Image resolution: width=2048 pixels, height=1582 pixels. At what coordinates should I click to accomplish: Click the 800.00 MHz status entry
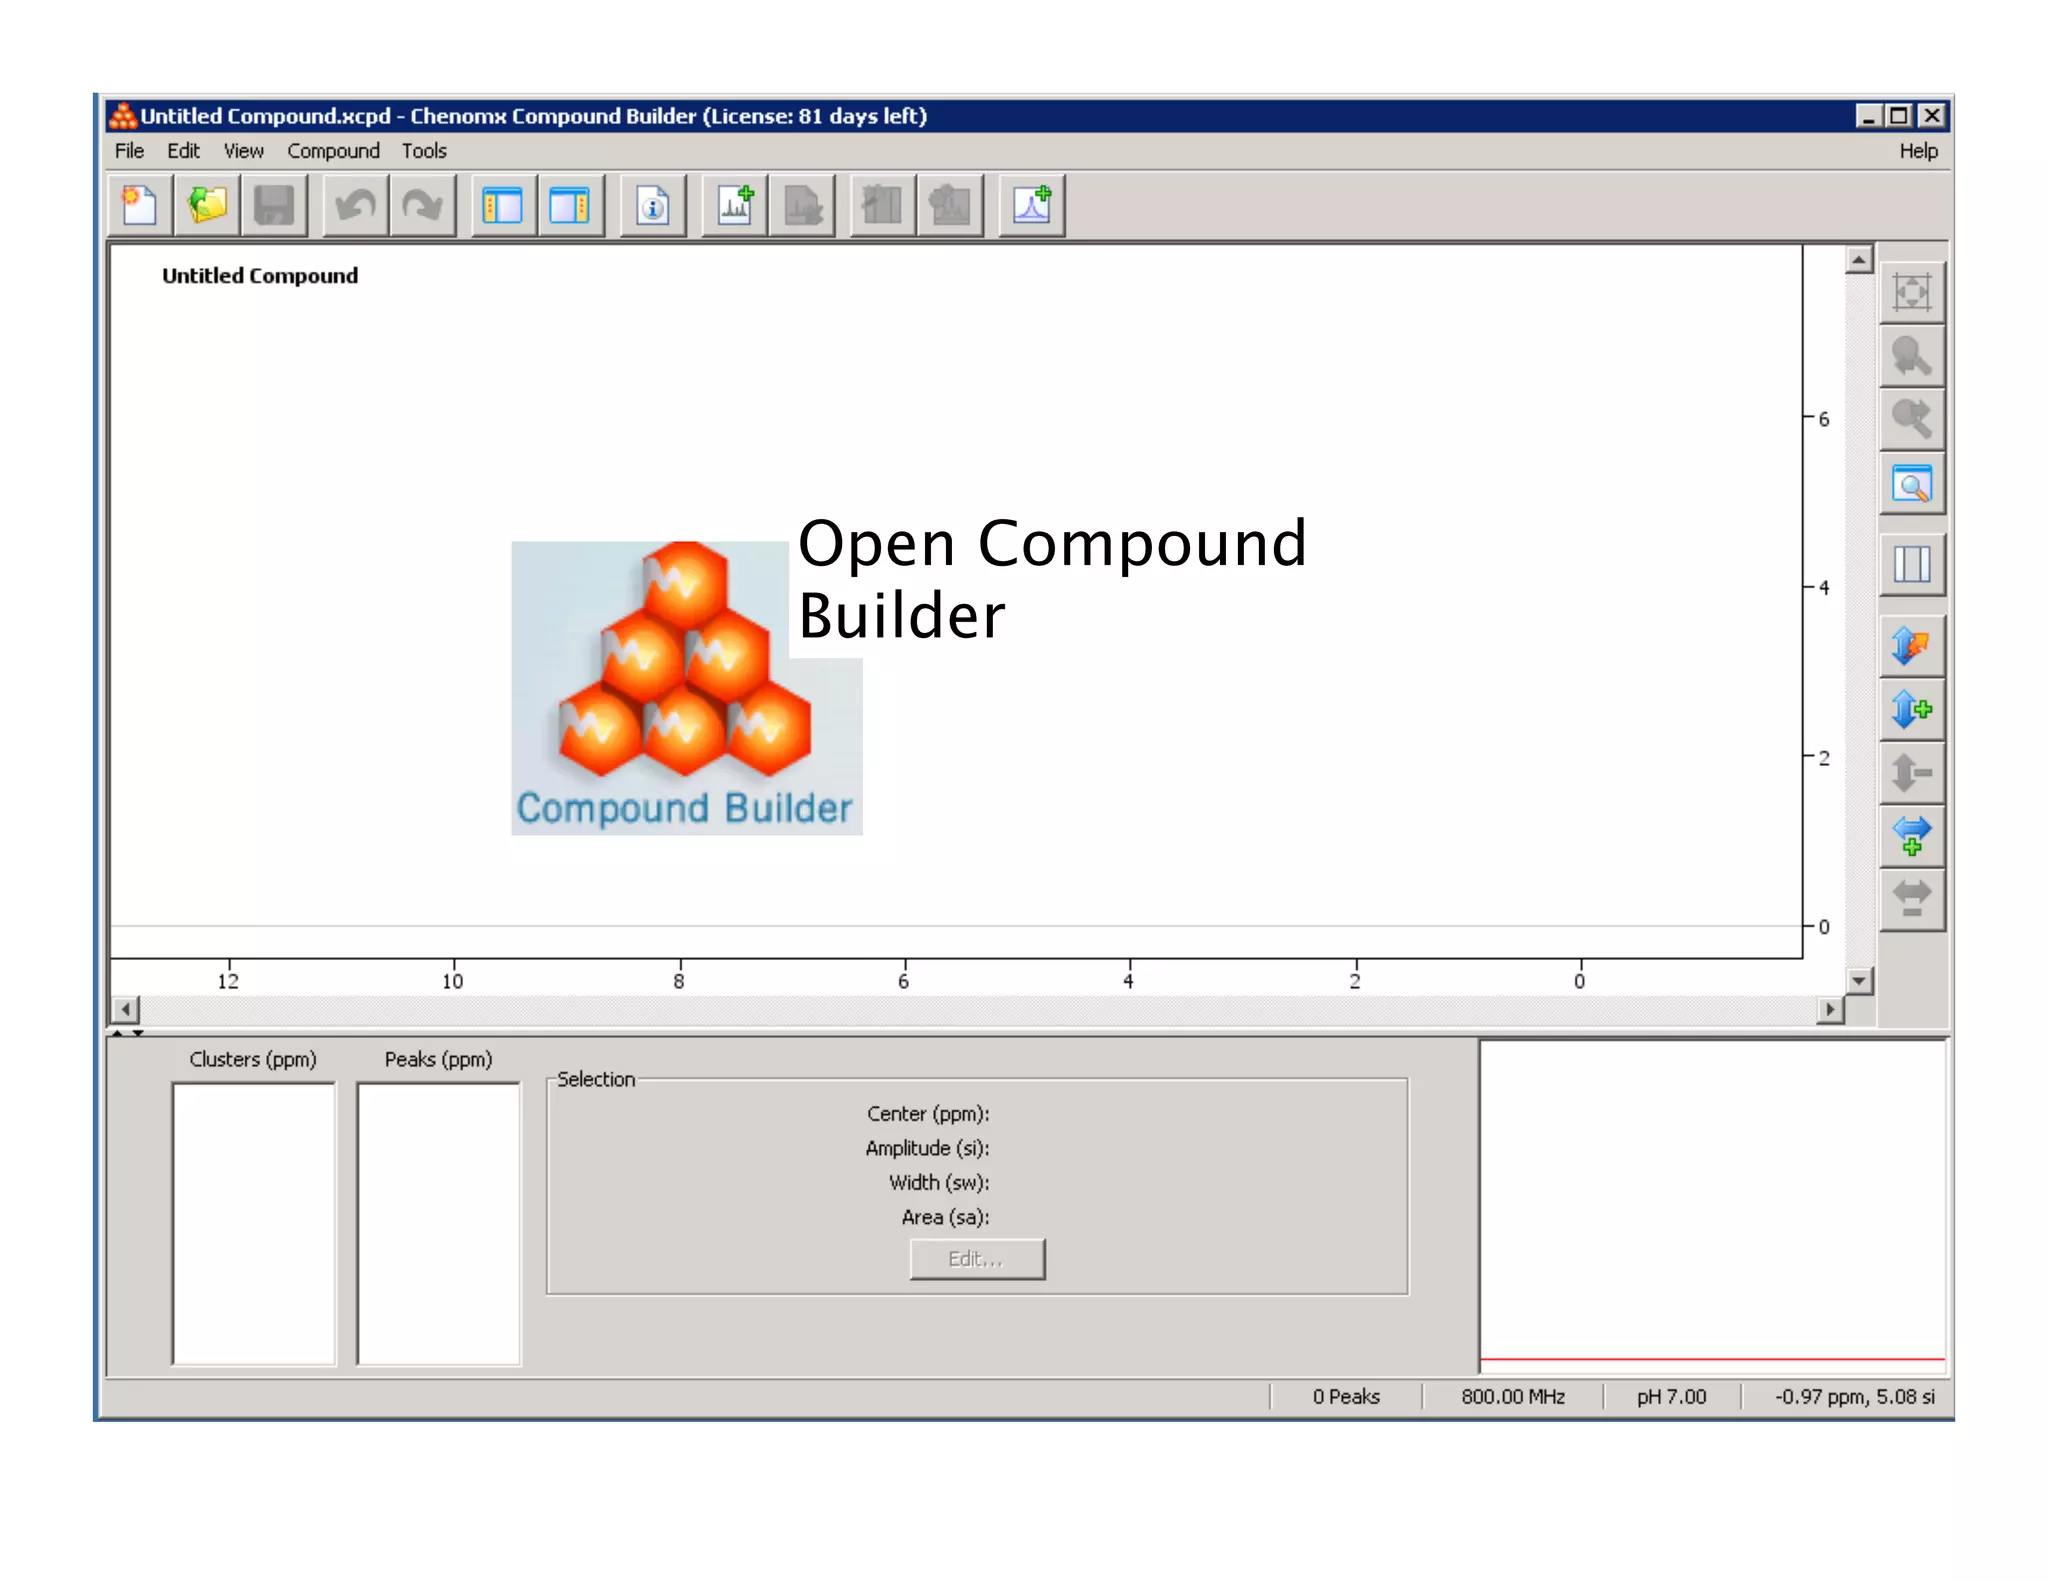1513,1396
